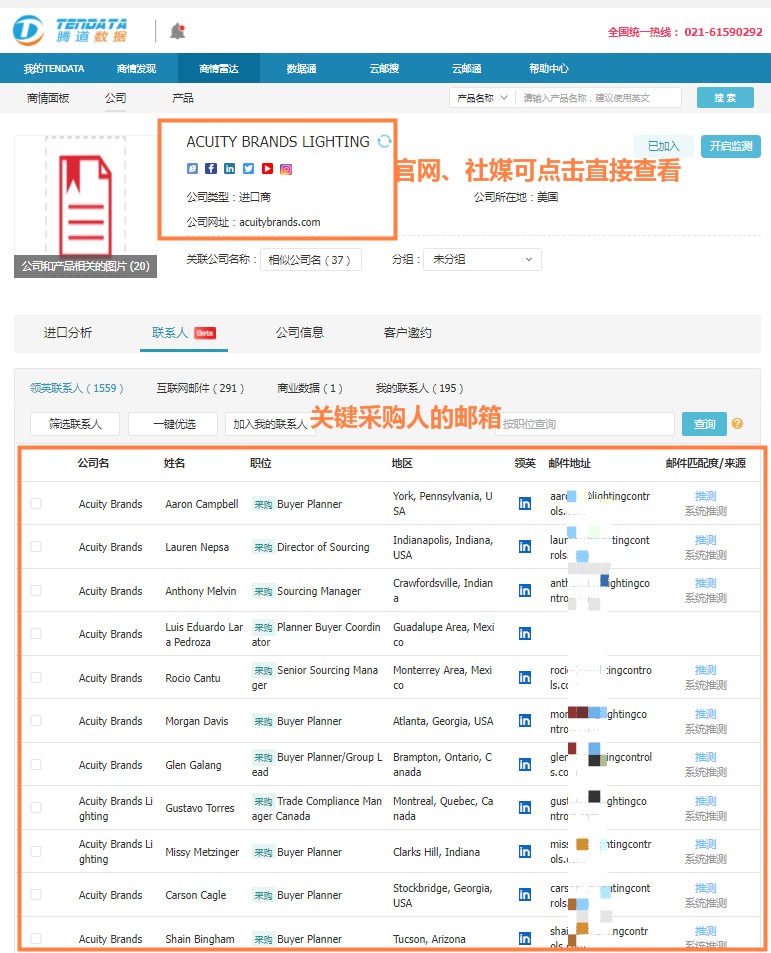Open the company's Facebook page icon
Screen dimensions: 771x953
point(211,168)
